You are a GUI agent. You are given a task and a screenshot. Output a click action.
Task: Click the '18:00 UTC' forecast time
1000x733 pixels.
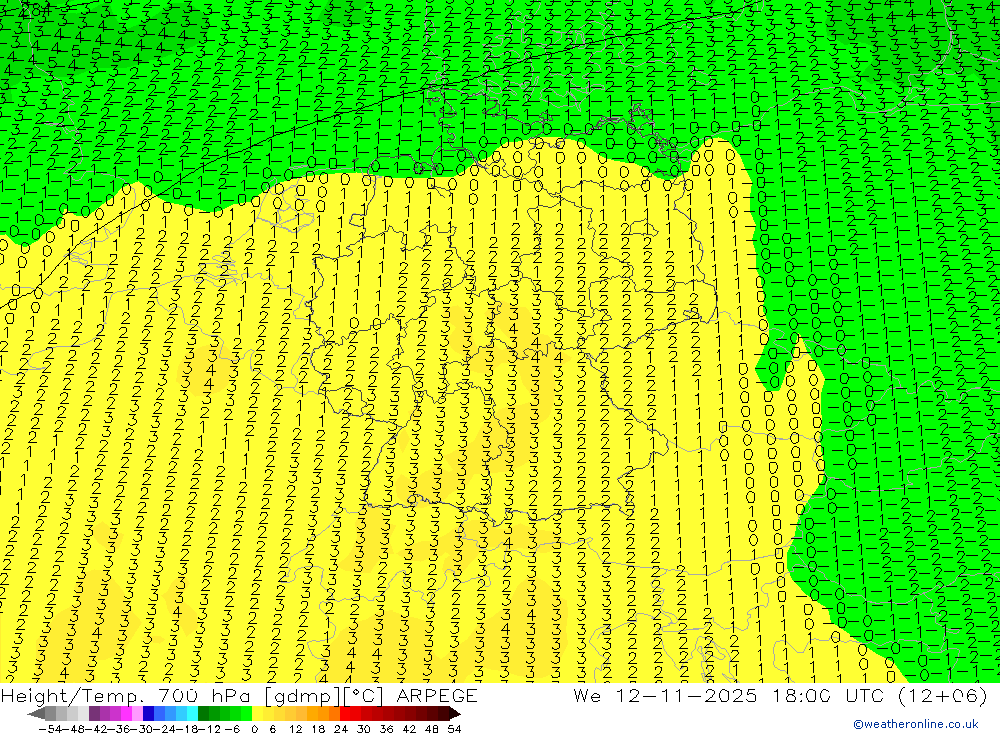click(830, 695)
